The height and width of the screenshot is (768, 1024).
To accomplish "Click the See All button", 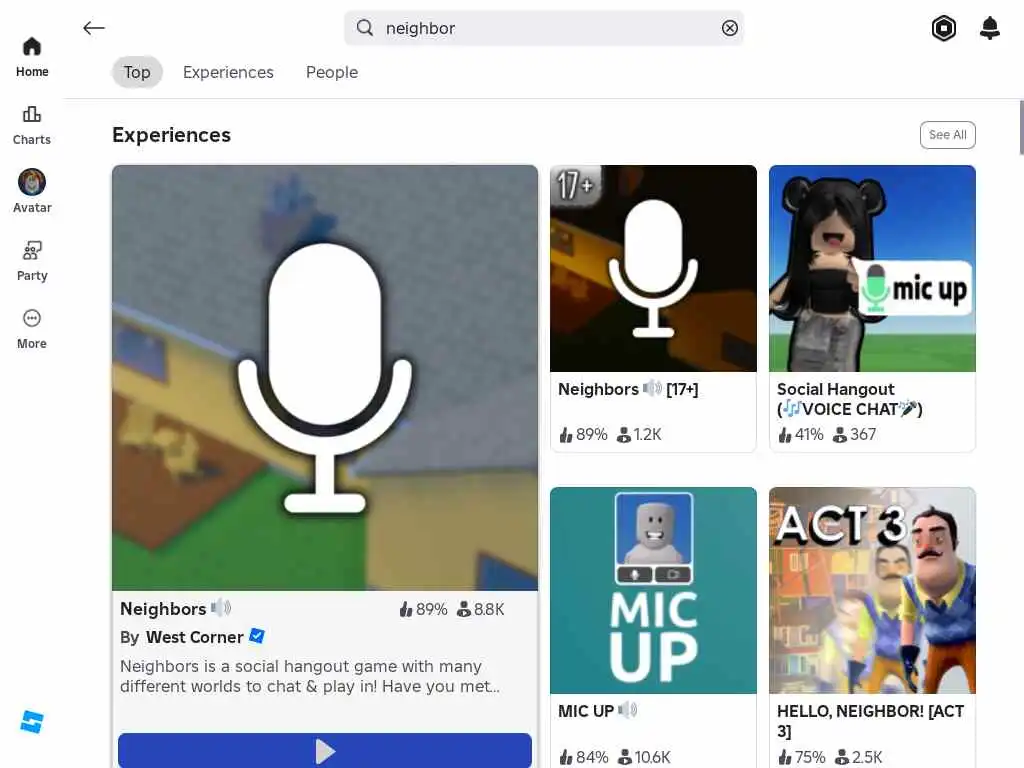I will (x=948, y=135).
